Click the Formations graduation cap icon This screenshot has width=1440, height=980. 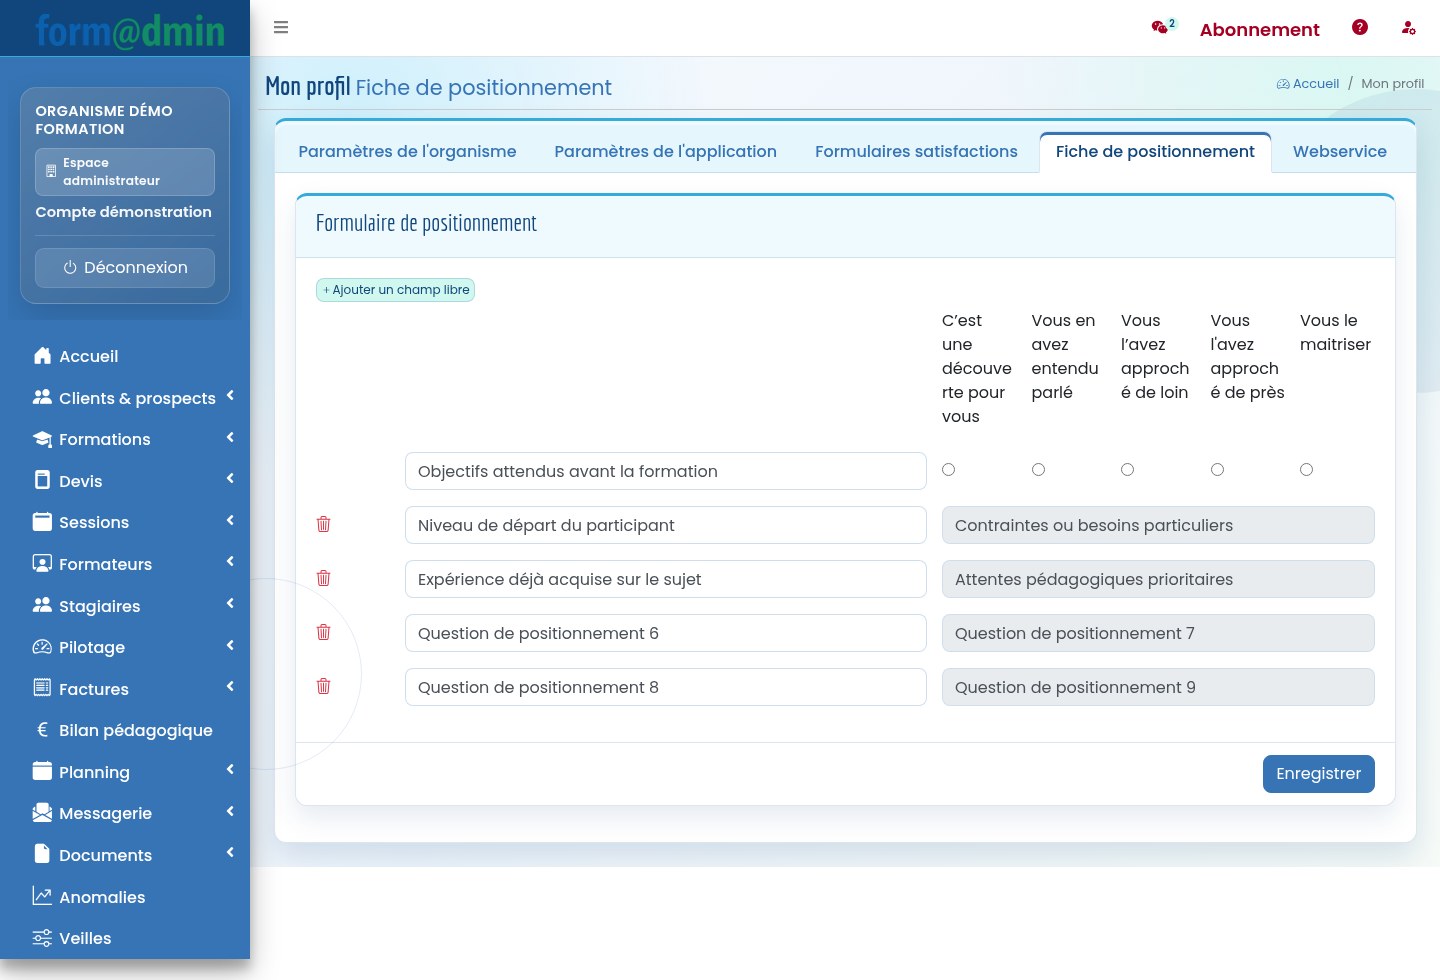tap(42, 439)
